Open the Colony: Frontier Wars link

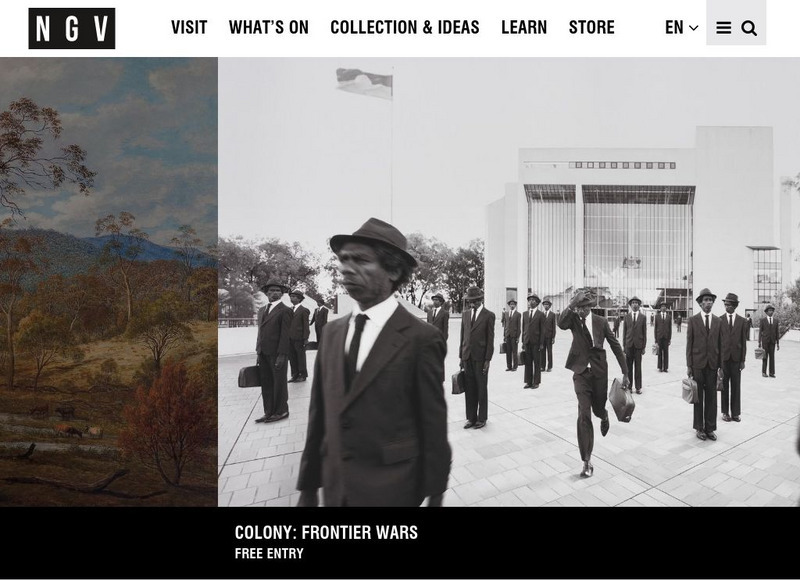pos(326,533)
